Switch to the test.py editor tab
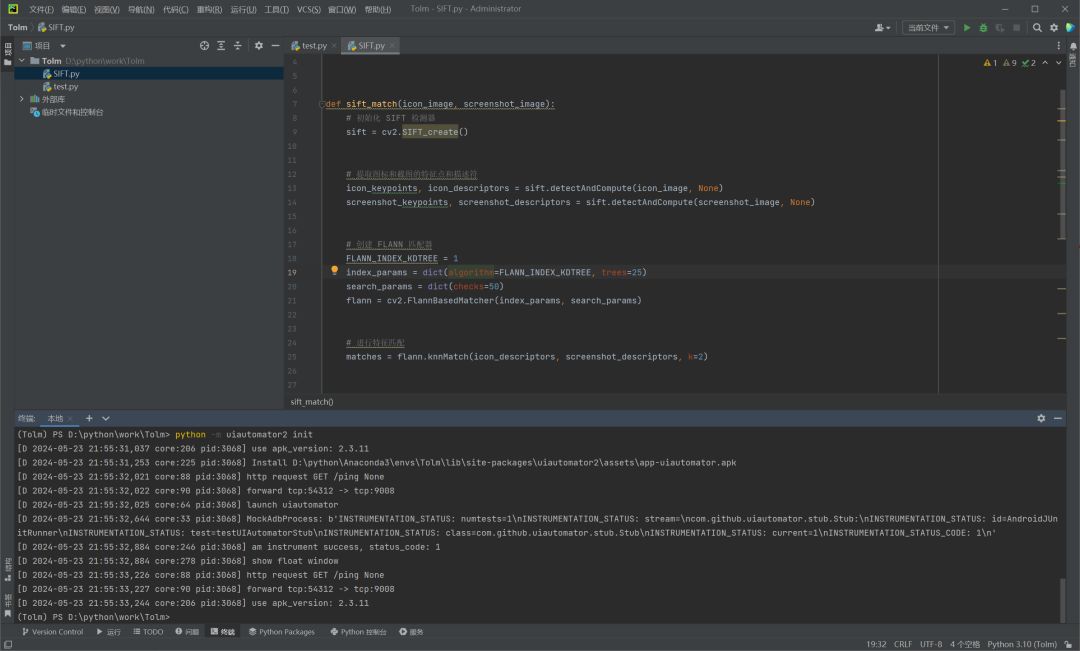Image resolution: width=1080 pixels, height=651 pixels. tap(313, 46)
